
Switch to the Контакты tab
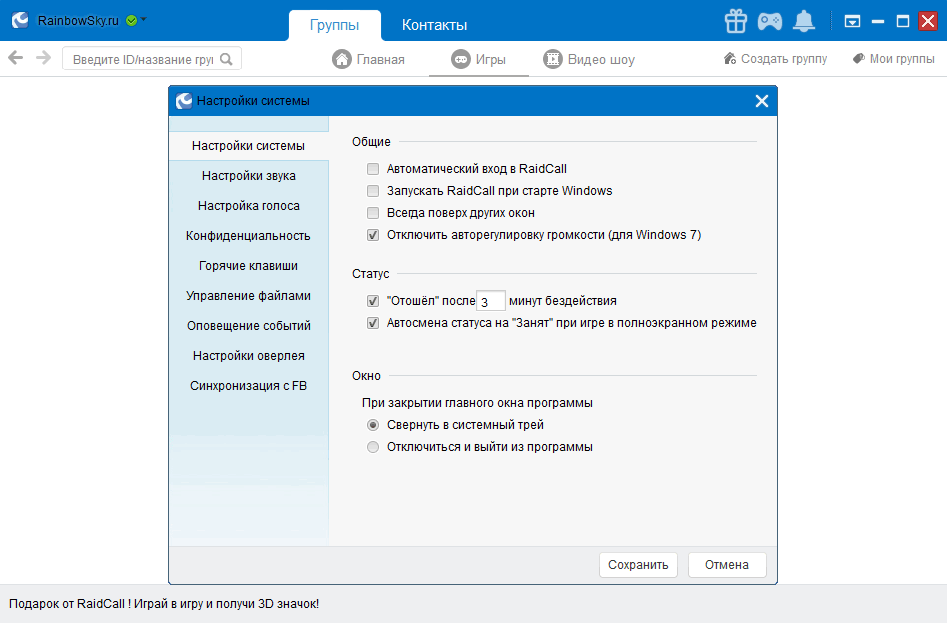click(434, 25)
